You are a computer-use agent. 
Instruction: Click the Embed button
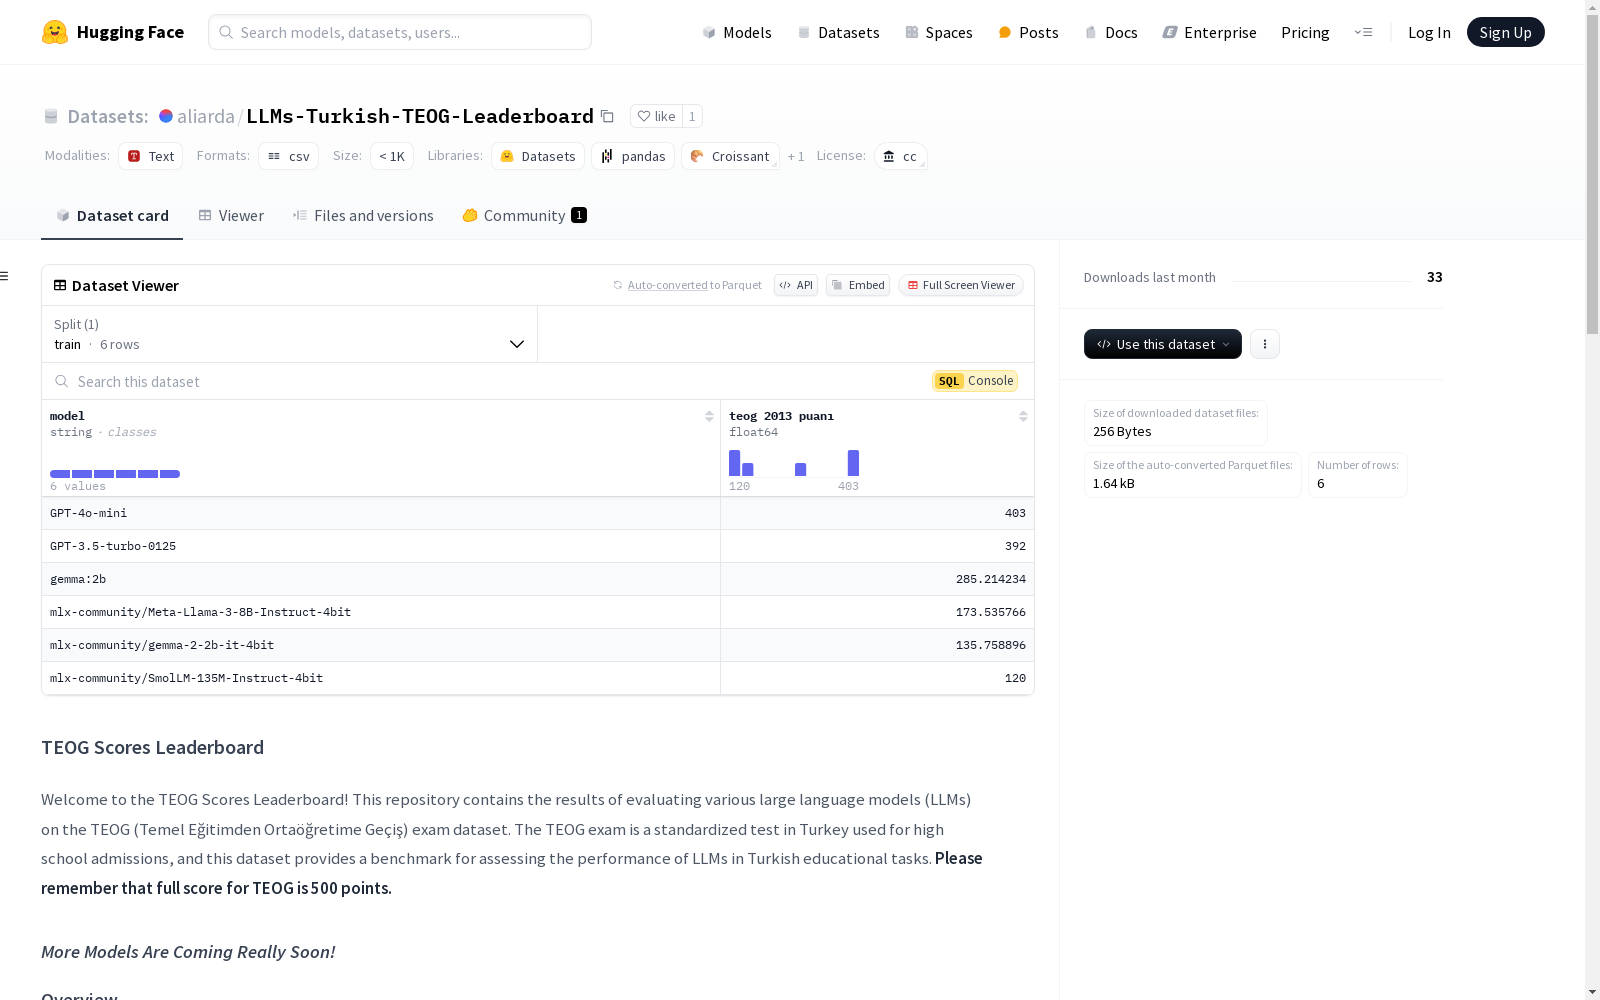[x=858, y=285]
